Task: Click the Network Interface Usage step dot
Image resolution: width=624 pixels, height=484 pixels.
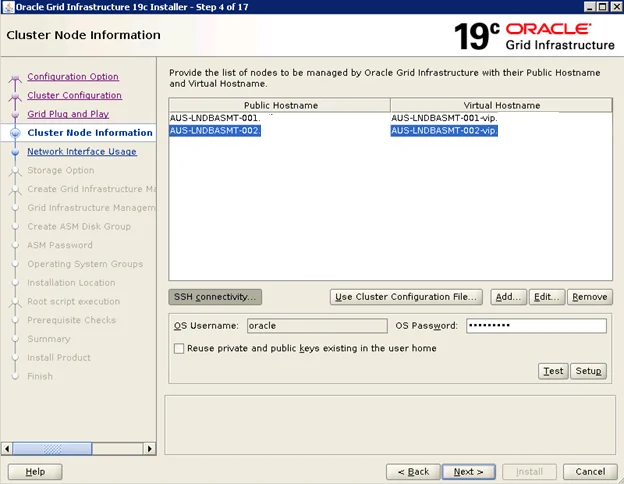Action: tap(15, 152)
